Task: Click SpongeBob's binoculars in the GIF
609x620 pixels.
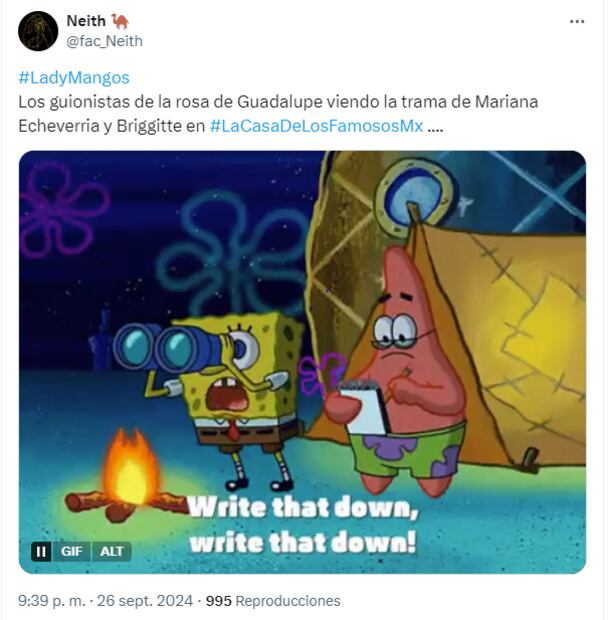Action: [166, 345]
